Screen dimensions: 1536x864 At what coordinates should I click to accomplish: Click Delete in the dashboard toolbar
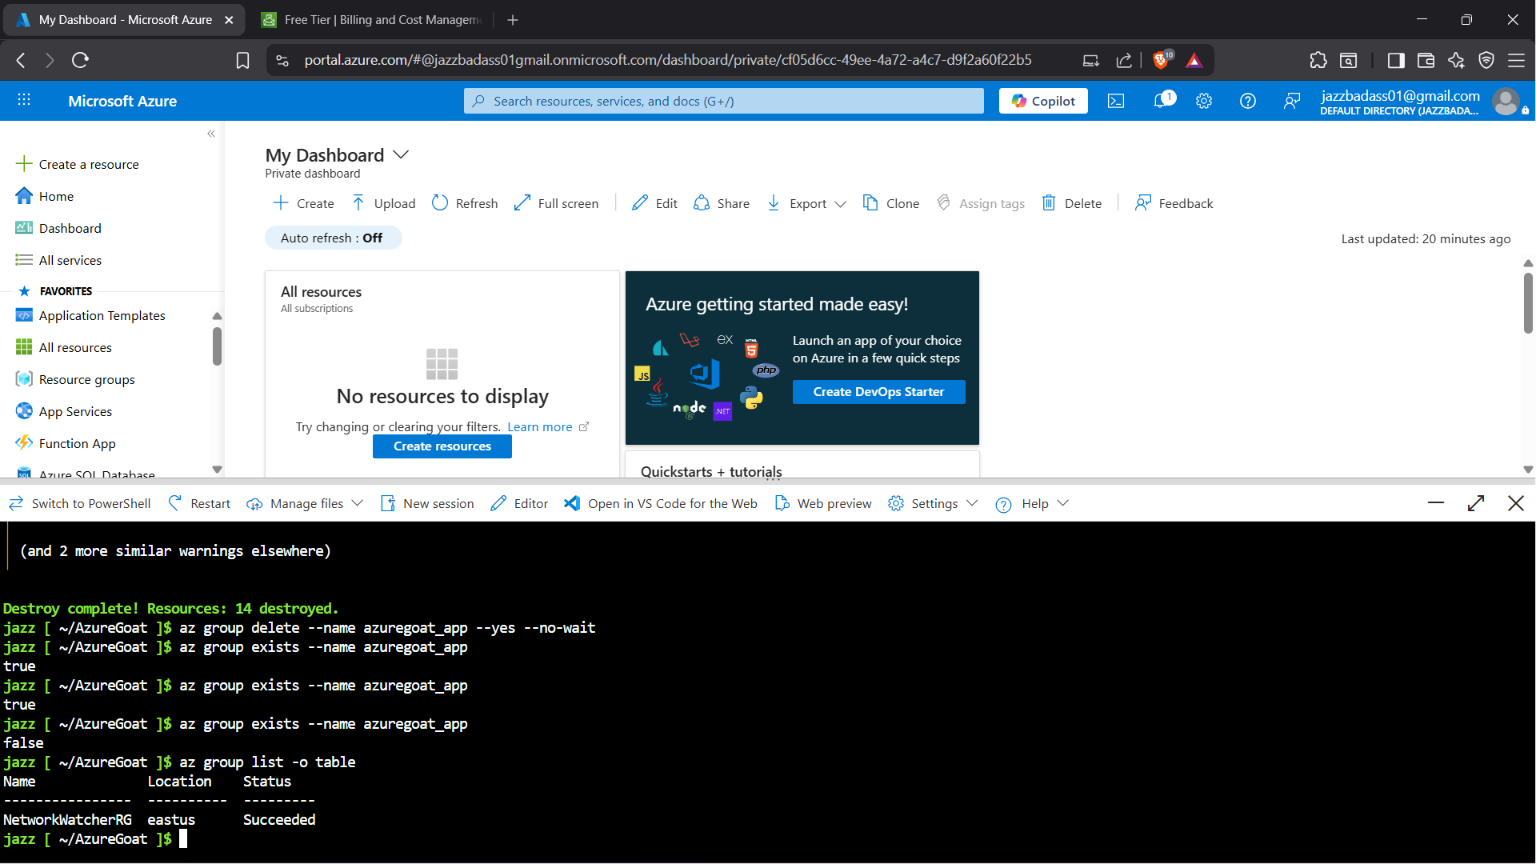click(1072, 203)
